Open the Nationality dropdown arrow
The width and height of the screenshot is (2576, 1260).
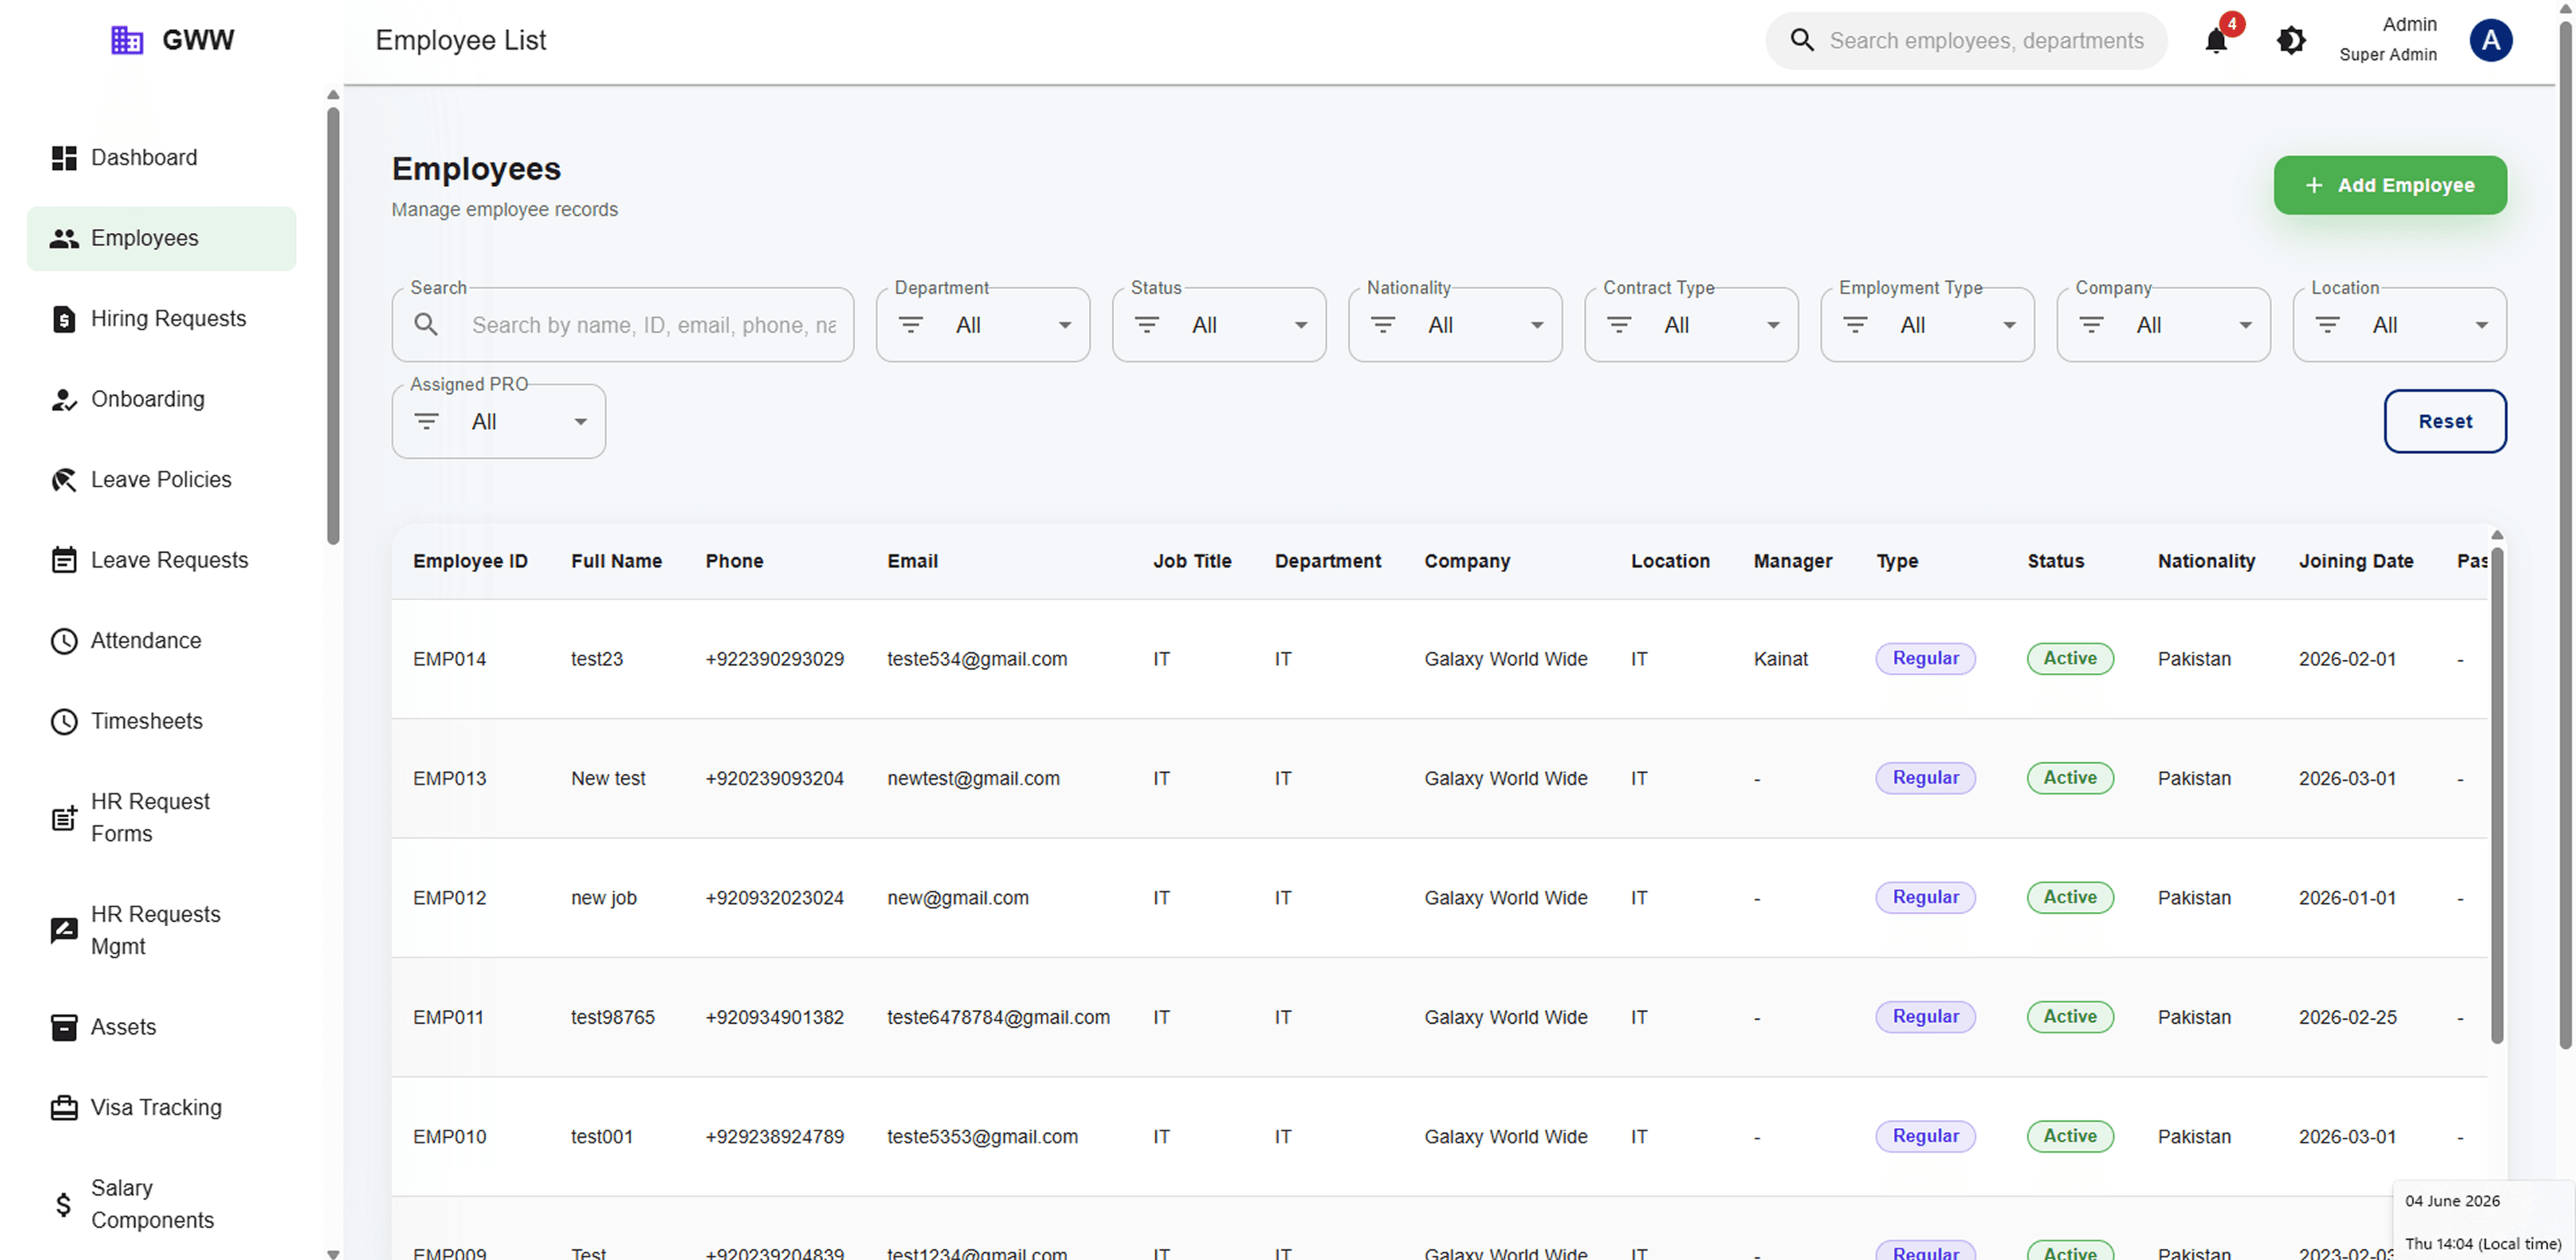[1537, 325]
